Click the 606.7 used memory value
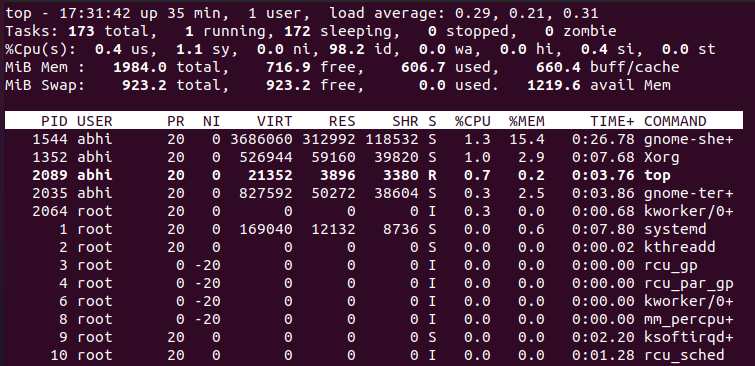This screenshot has height=366, width=755. [423, 67]
